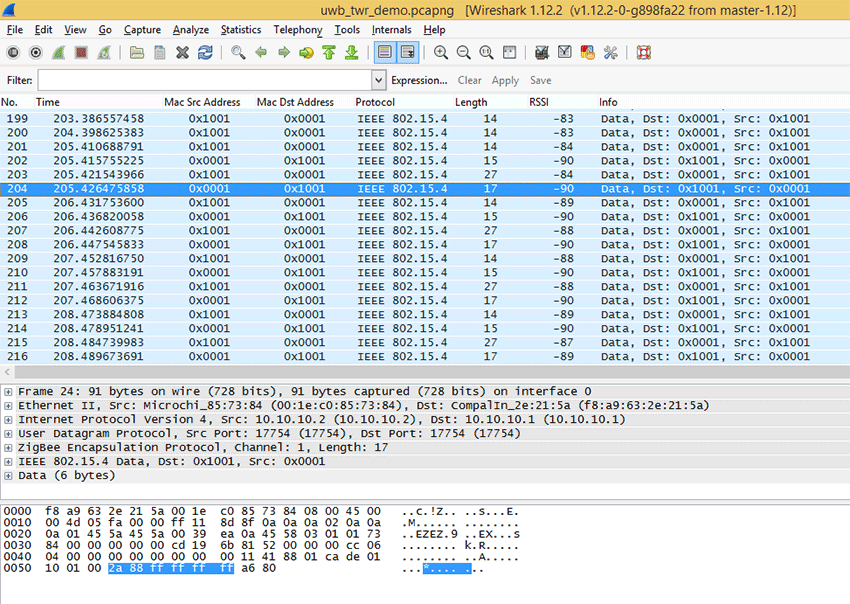Sort by Mac Src Address column
The width and height of the screenshot is (850, 604).
pos(209,102)
